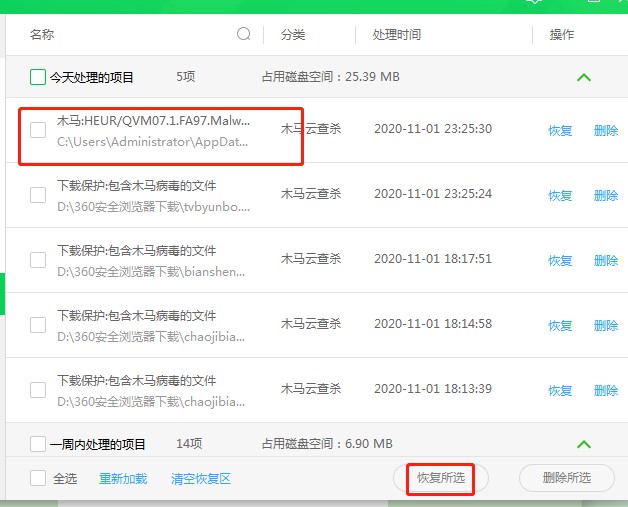Click the 处理时间 column header
Image resolution: width=628 pixels, height=507 pixels.
pos(397,34)
